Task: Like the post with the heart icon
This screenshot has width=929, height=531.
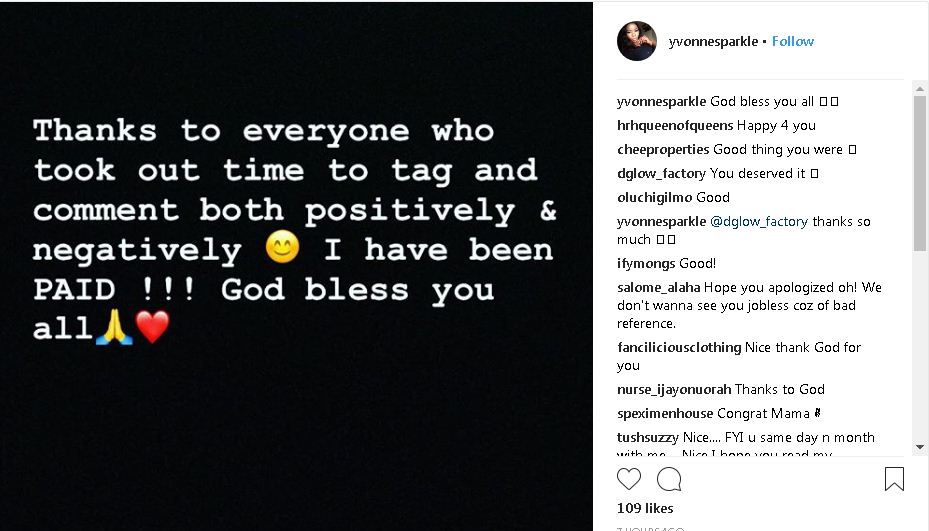Action: pos(629,479)
